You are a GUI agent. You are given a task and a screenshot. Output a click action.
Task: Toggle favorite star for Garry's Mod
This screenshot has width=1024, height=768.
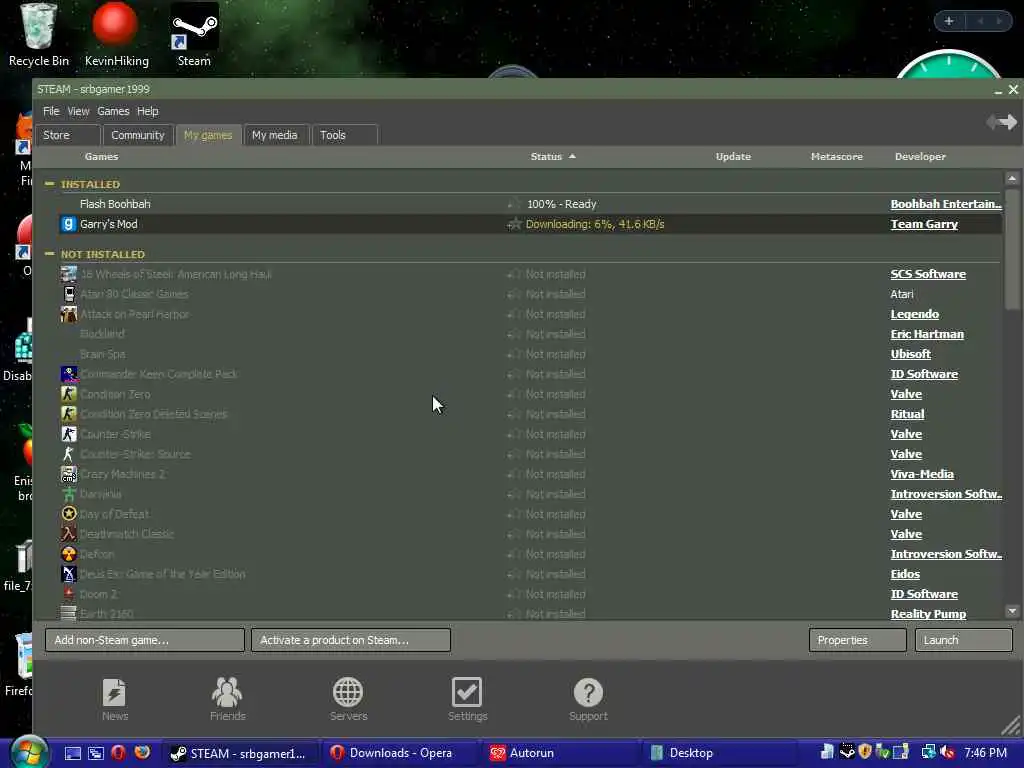tap(515, 224)
